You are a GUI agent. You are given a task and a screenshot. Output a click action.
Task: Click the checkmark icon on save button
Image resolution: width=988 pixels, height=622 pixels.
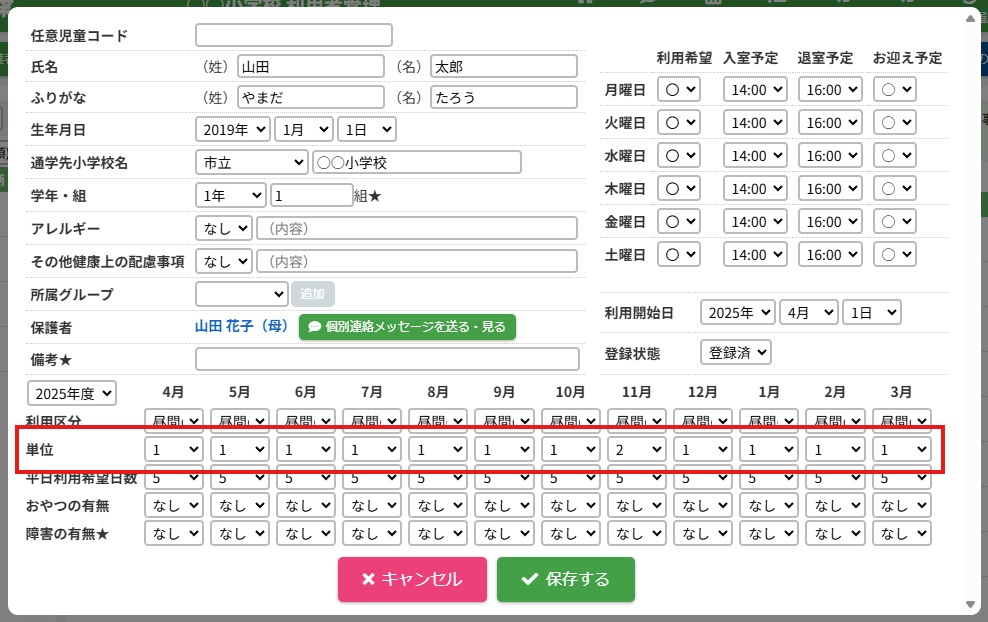coord(529,579)
